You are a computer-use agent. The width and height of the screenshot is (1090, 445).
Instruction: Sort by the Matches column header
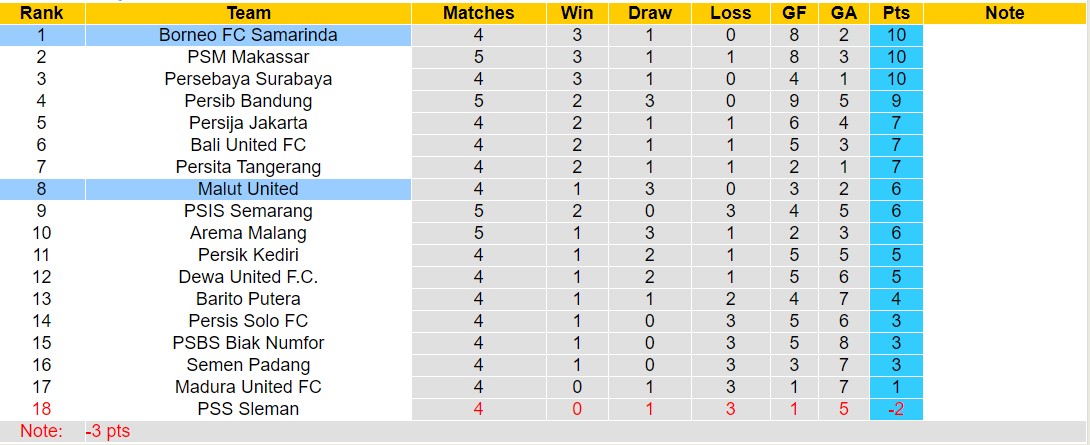(478, 13)
